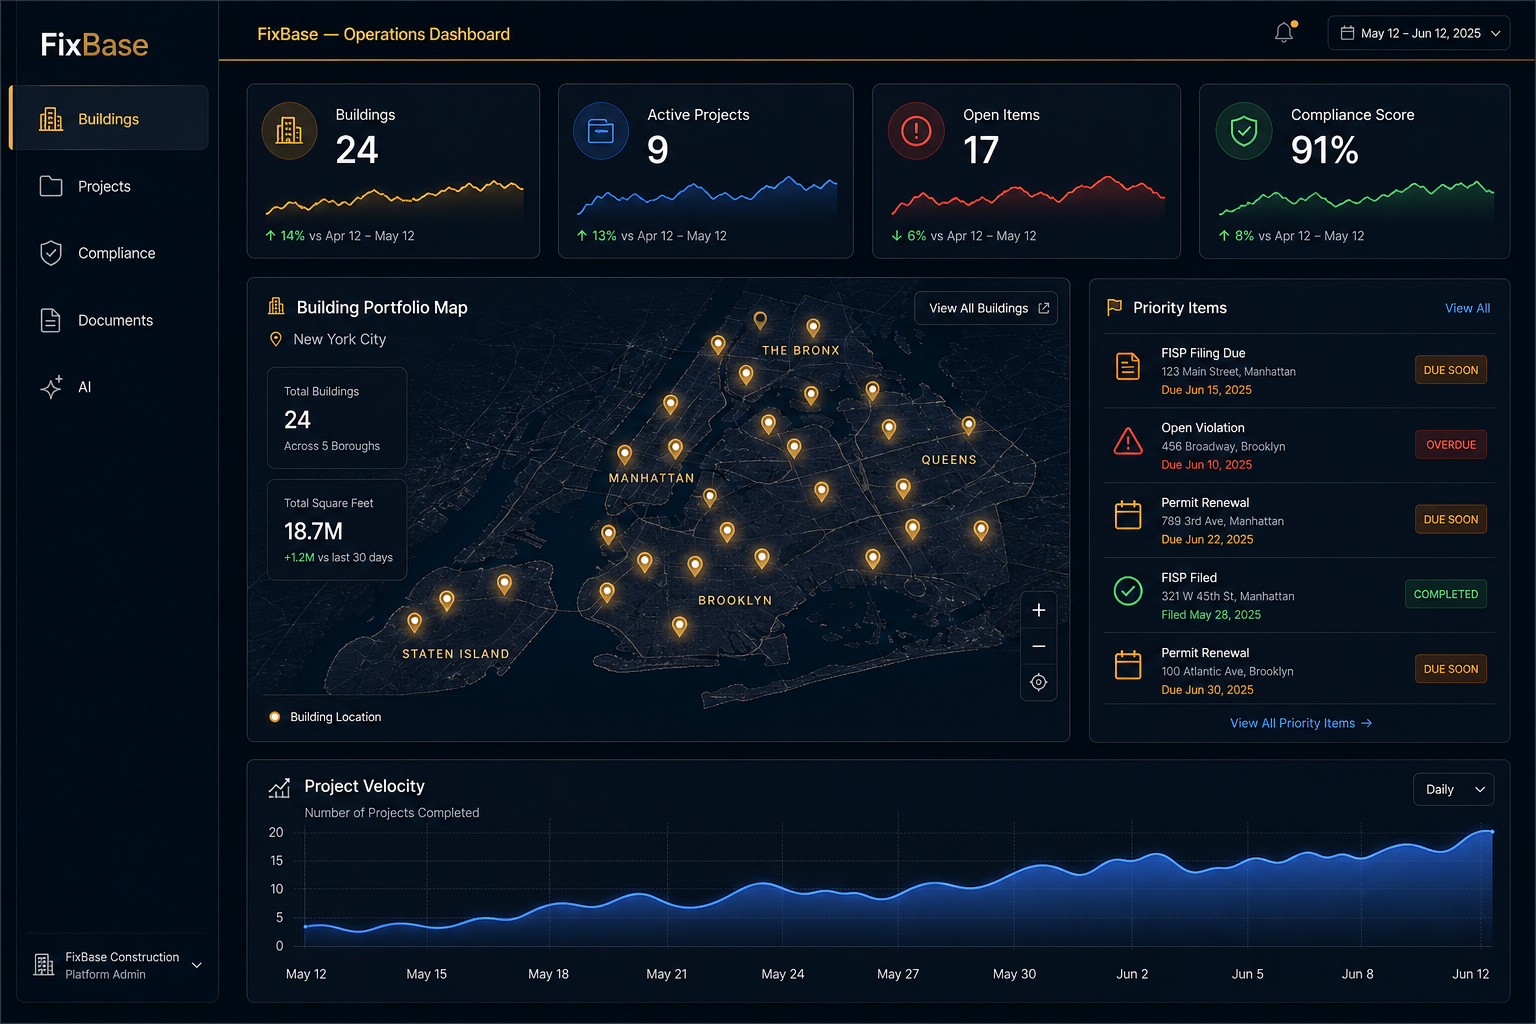
Task: Click the calendar icon for 789 3rd Ave permit
Action: 1128,515
